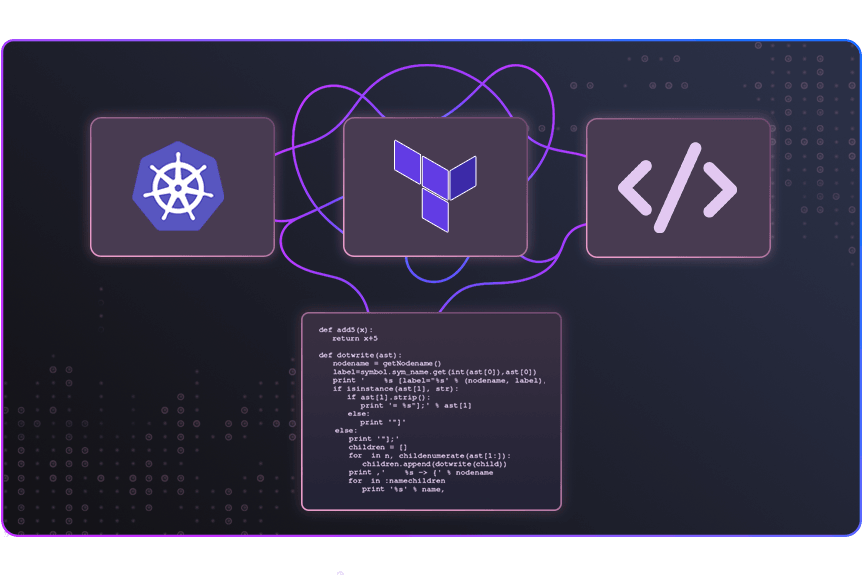Viewport: 863px width, 575px height.
Task: Click the "if isinstance(ast[1], str):" line
Action: tap(395, 388)
